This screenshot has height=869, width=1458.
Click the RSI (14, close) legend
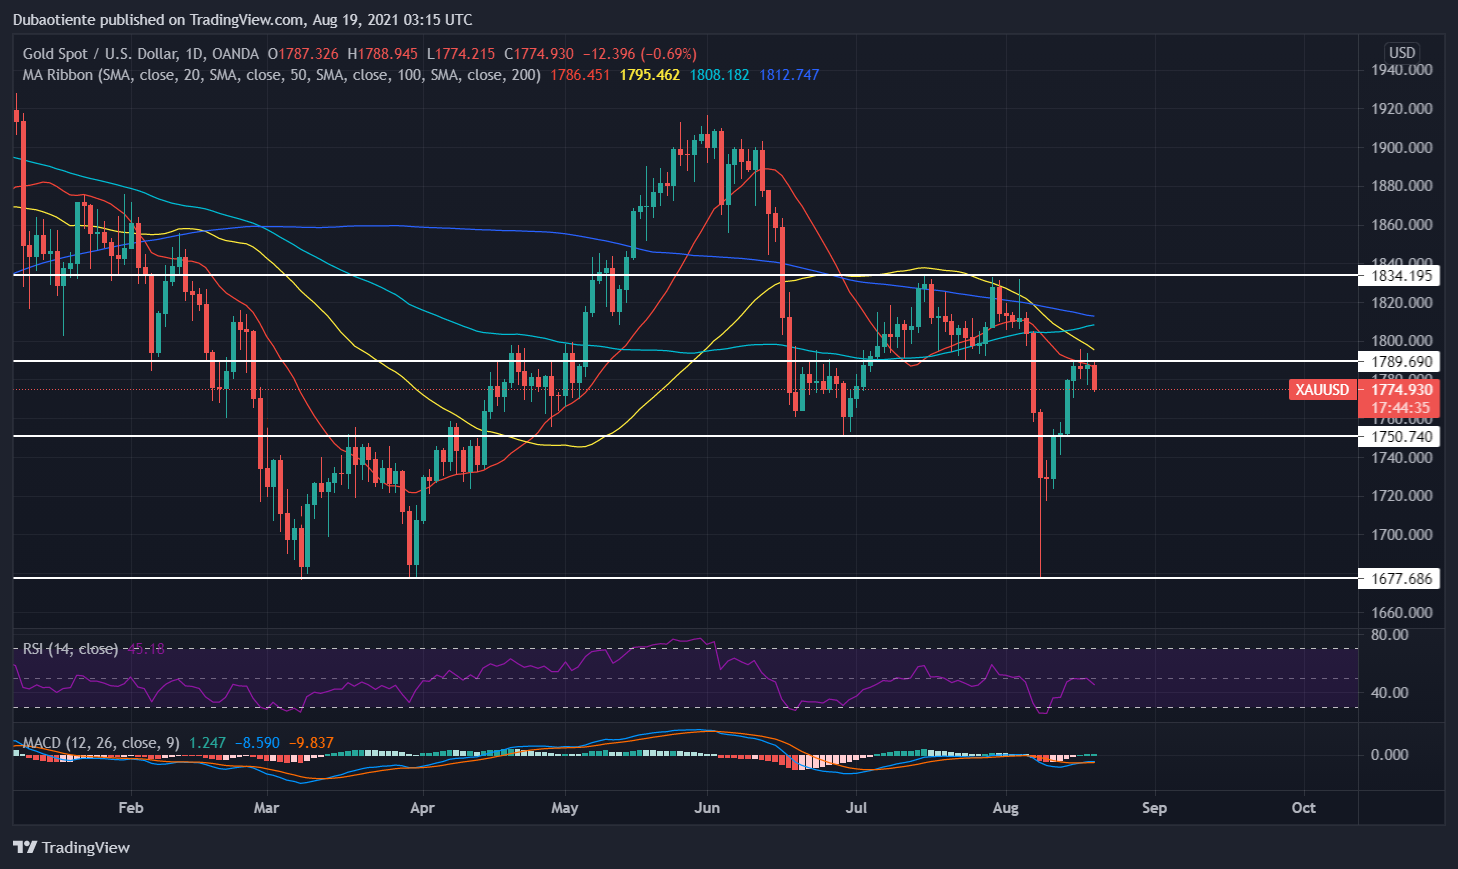[70, 649]
